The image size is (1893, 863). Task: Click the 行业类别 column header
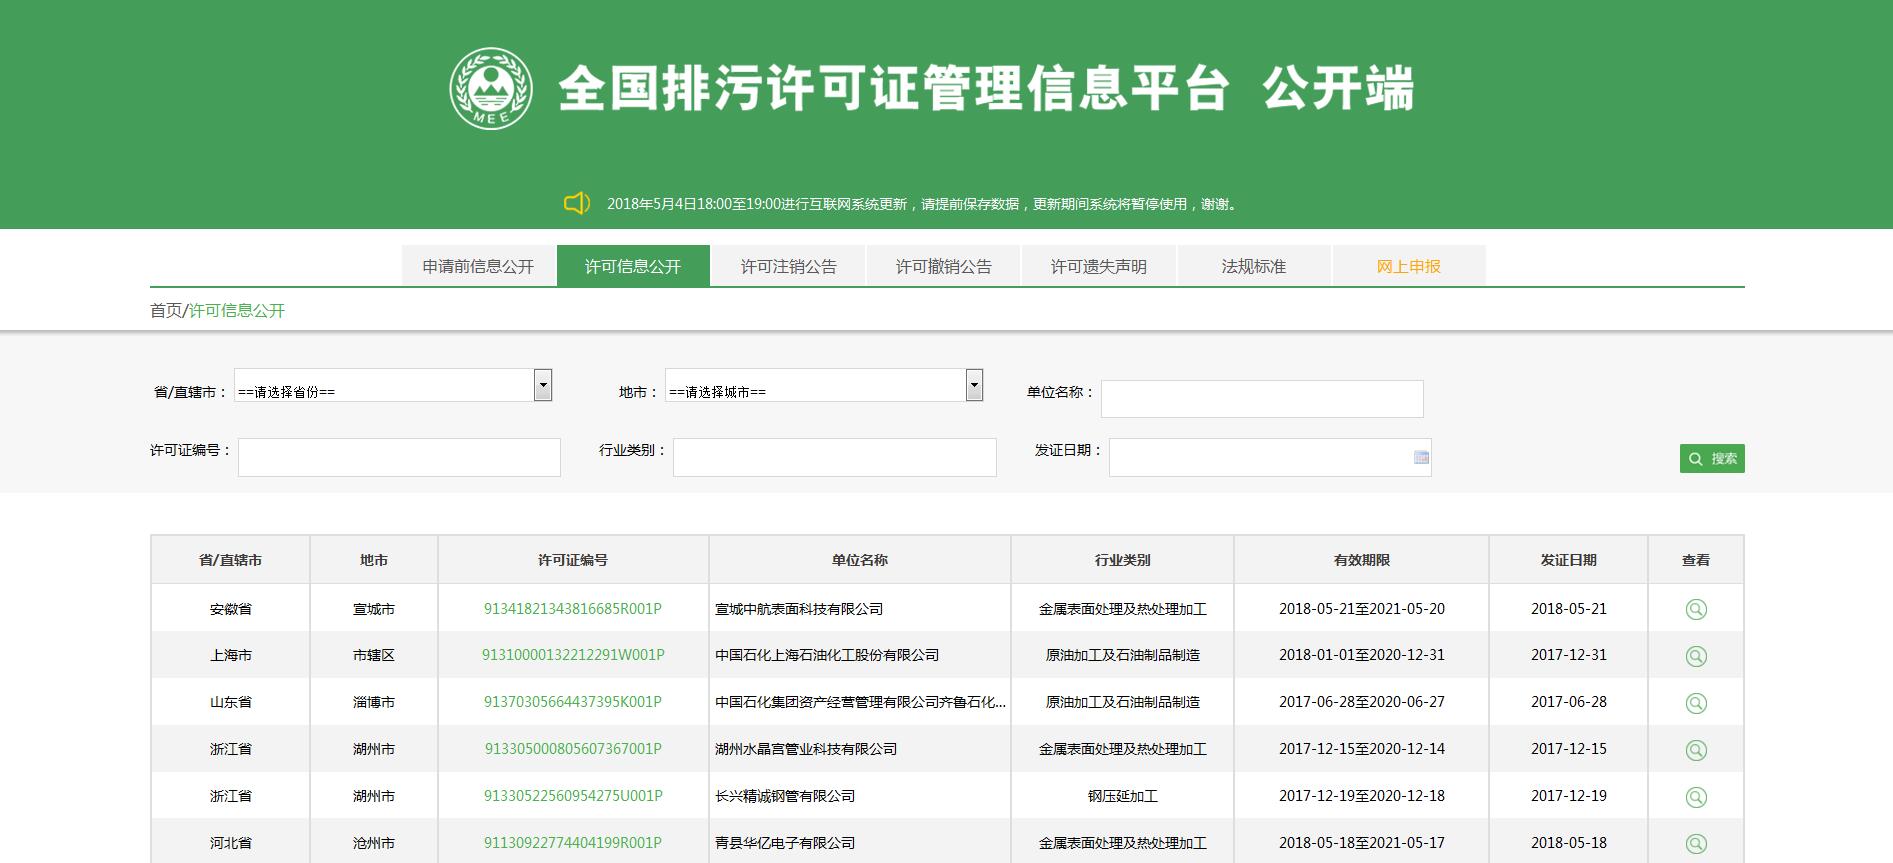[1123, 560]
